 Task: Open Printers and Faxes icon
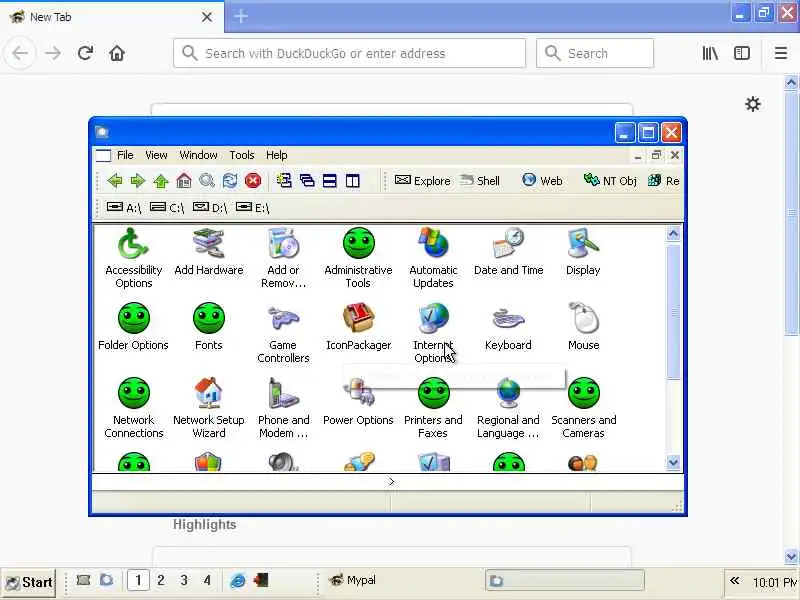click(433, 408)
